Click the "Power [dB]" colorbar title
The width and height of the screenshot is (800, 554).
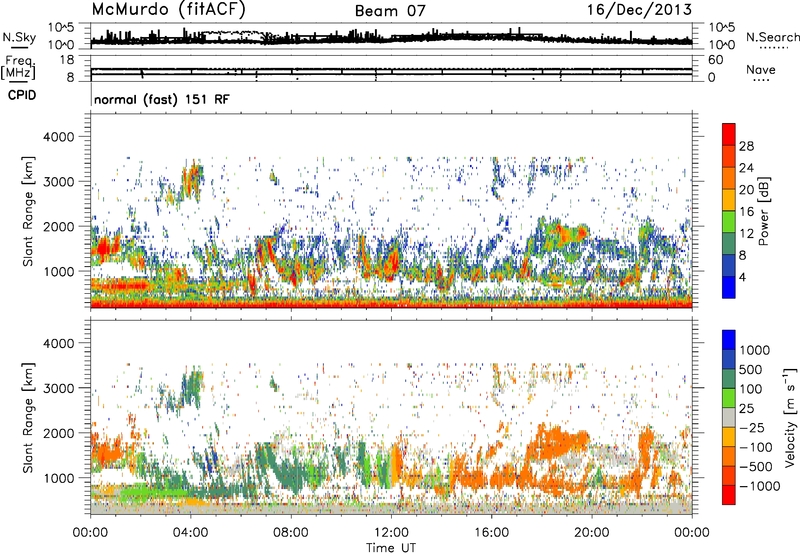coord(763,211)
